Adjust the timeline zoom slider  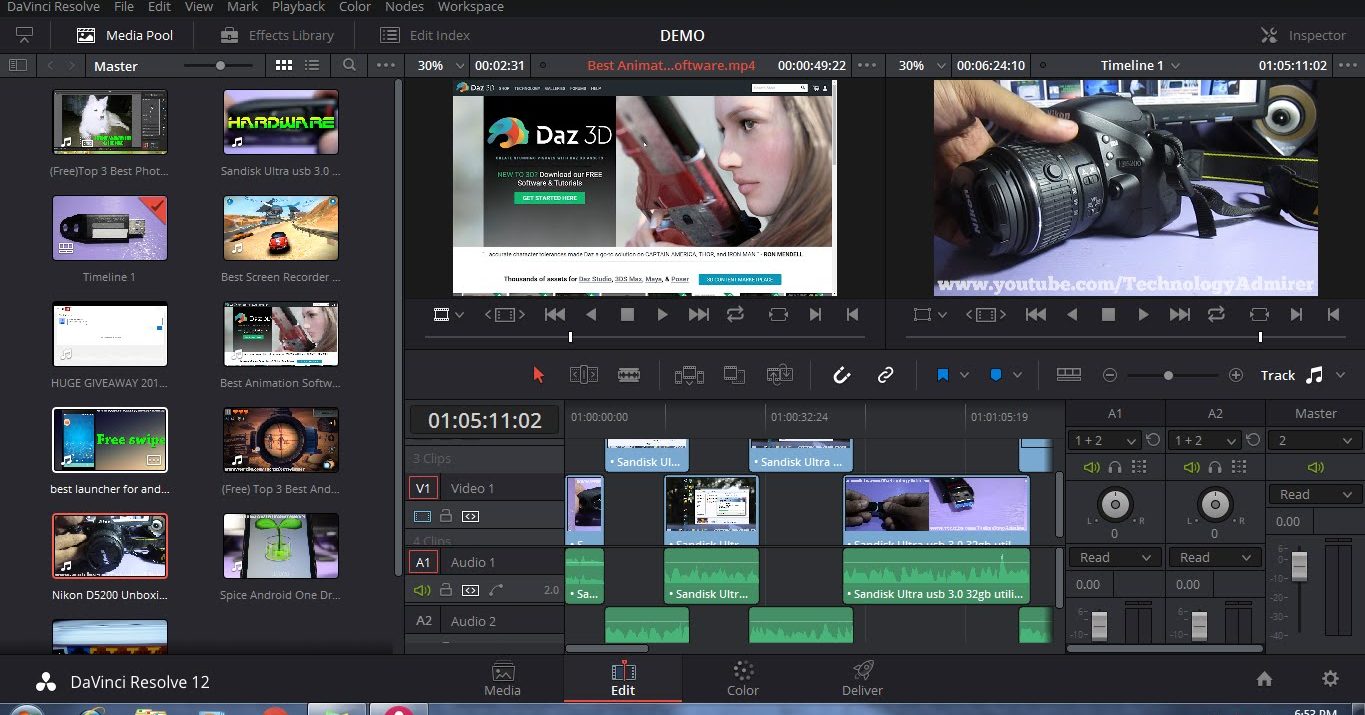point(1168,375)
